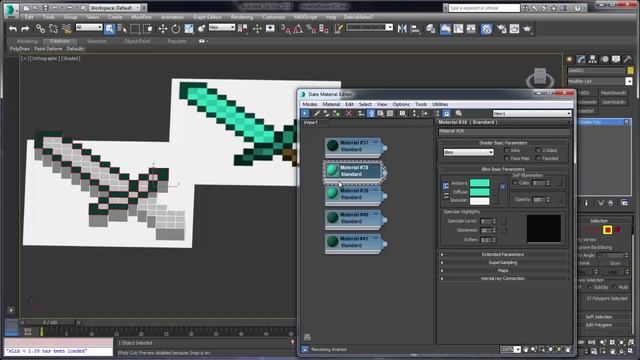This screenshot has width=640, height=360.
Task: Click the Undo arrow in main toolbar
Action: click(13, 29)
